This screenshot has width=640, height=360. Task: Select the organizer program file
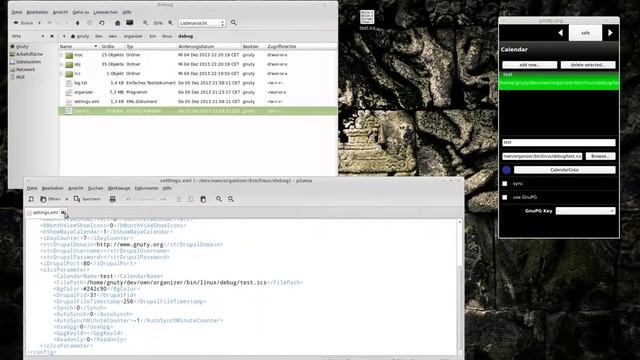[x=83, y=92]
